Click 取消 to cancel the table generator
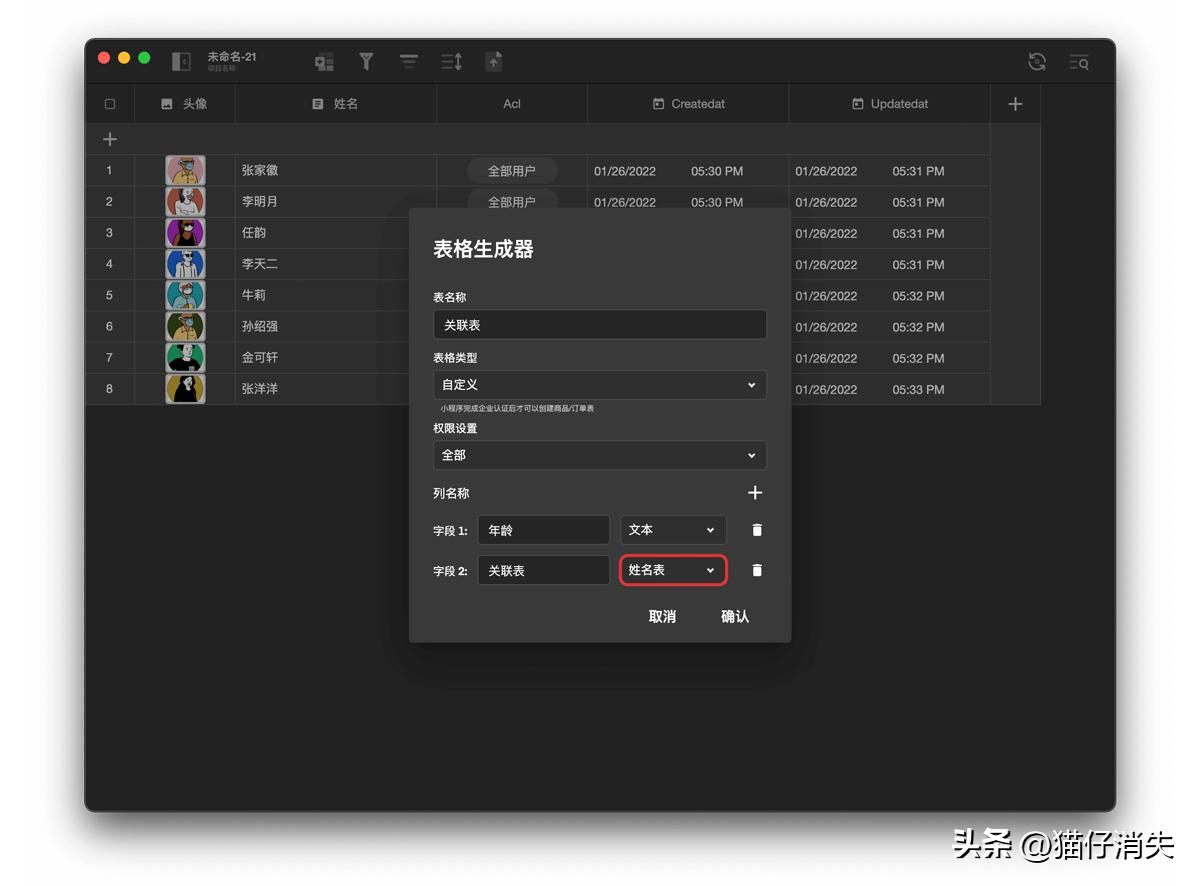This screenshot has width=1200, height=886. (x=662, y=617)
